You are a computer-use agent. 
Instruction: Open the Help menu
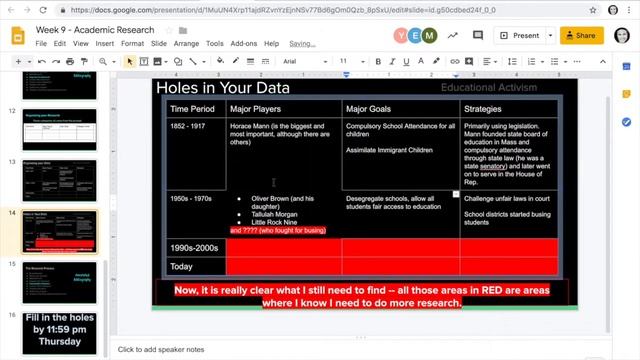click(271, 43)
